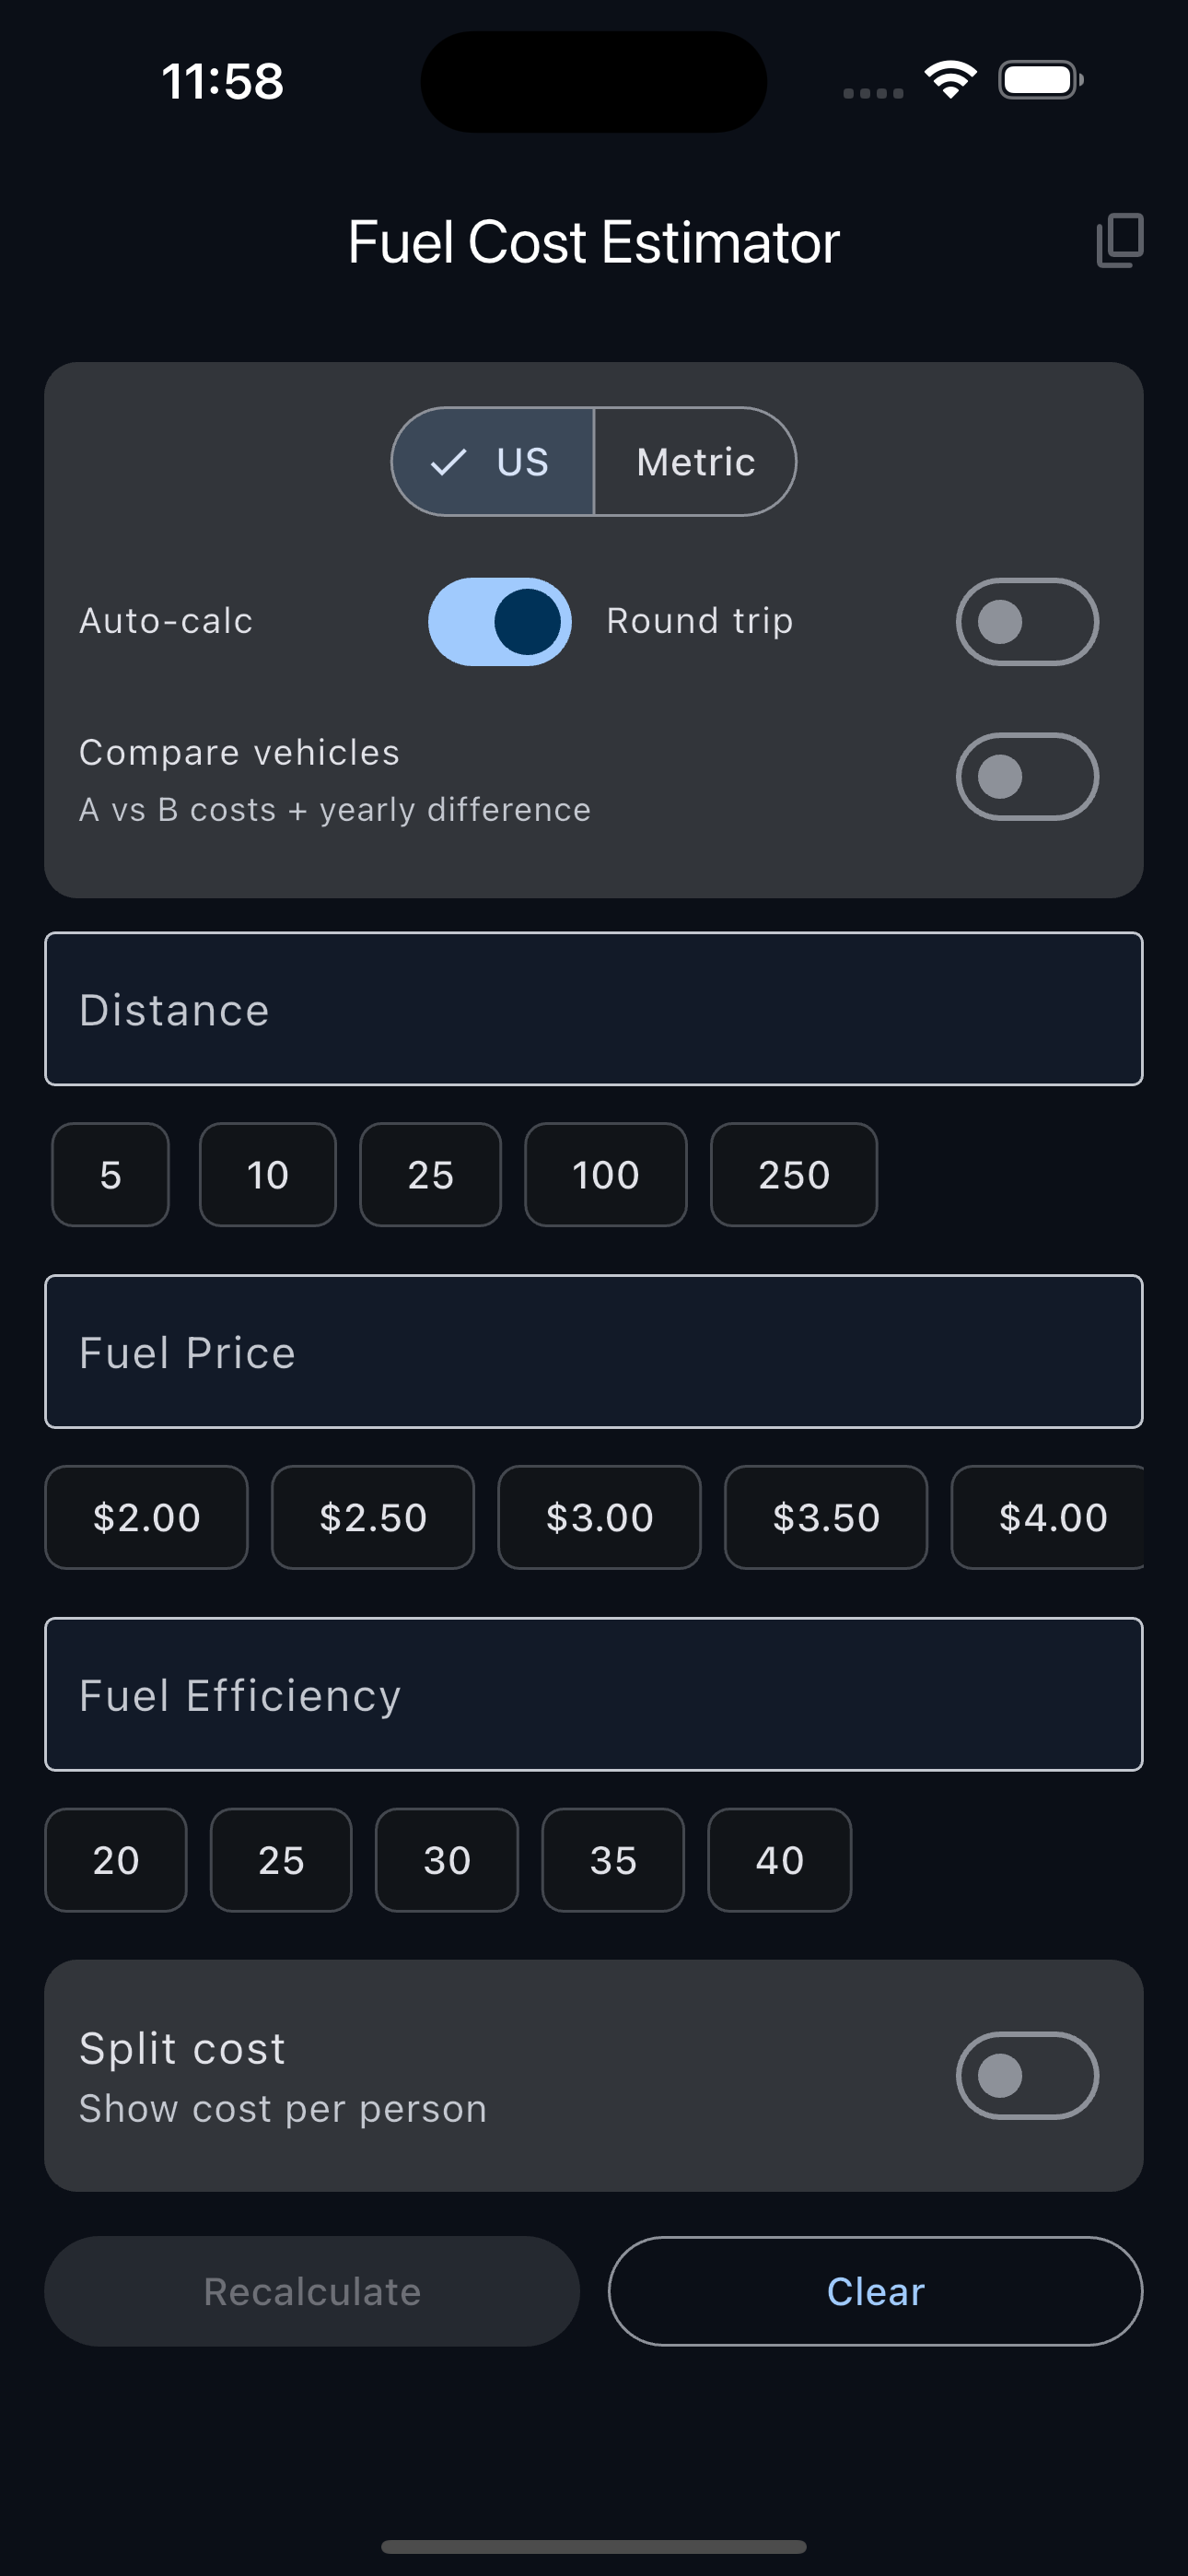Select the US units segment

pos(493,462)
